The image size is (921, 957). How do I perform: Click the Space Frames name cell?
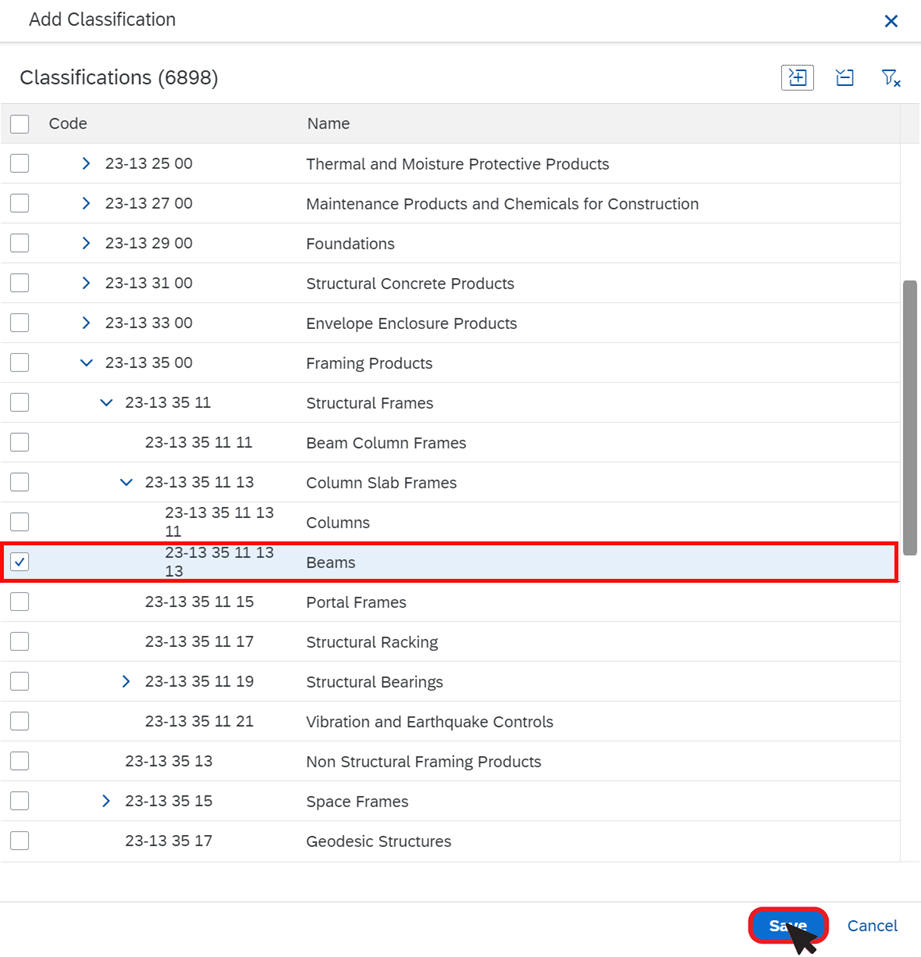click(357, 801)
